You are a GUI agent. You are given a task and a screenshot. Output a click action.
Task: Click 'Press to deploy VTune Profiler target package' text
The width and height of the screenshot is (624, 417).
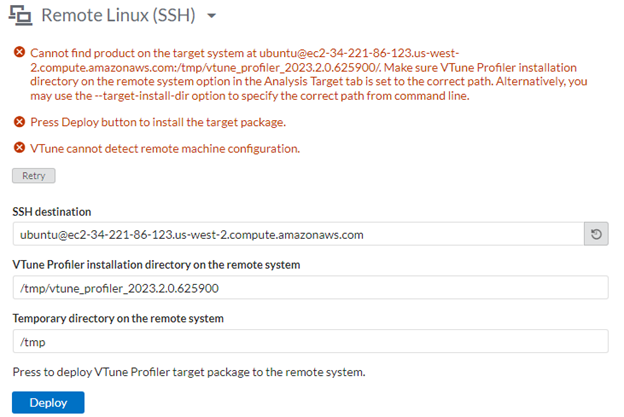189,372
